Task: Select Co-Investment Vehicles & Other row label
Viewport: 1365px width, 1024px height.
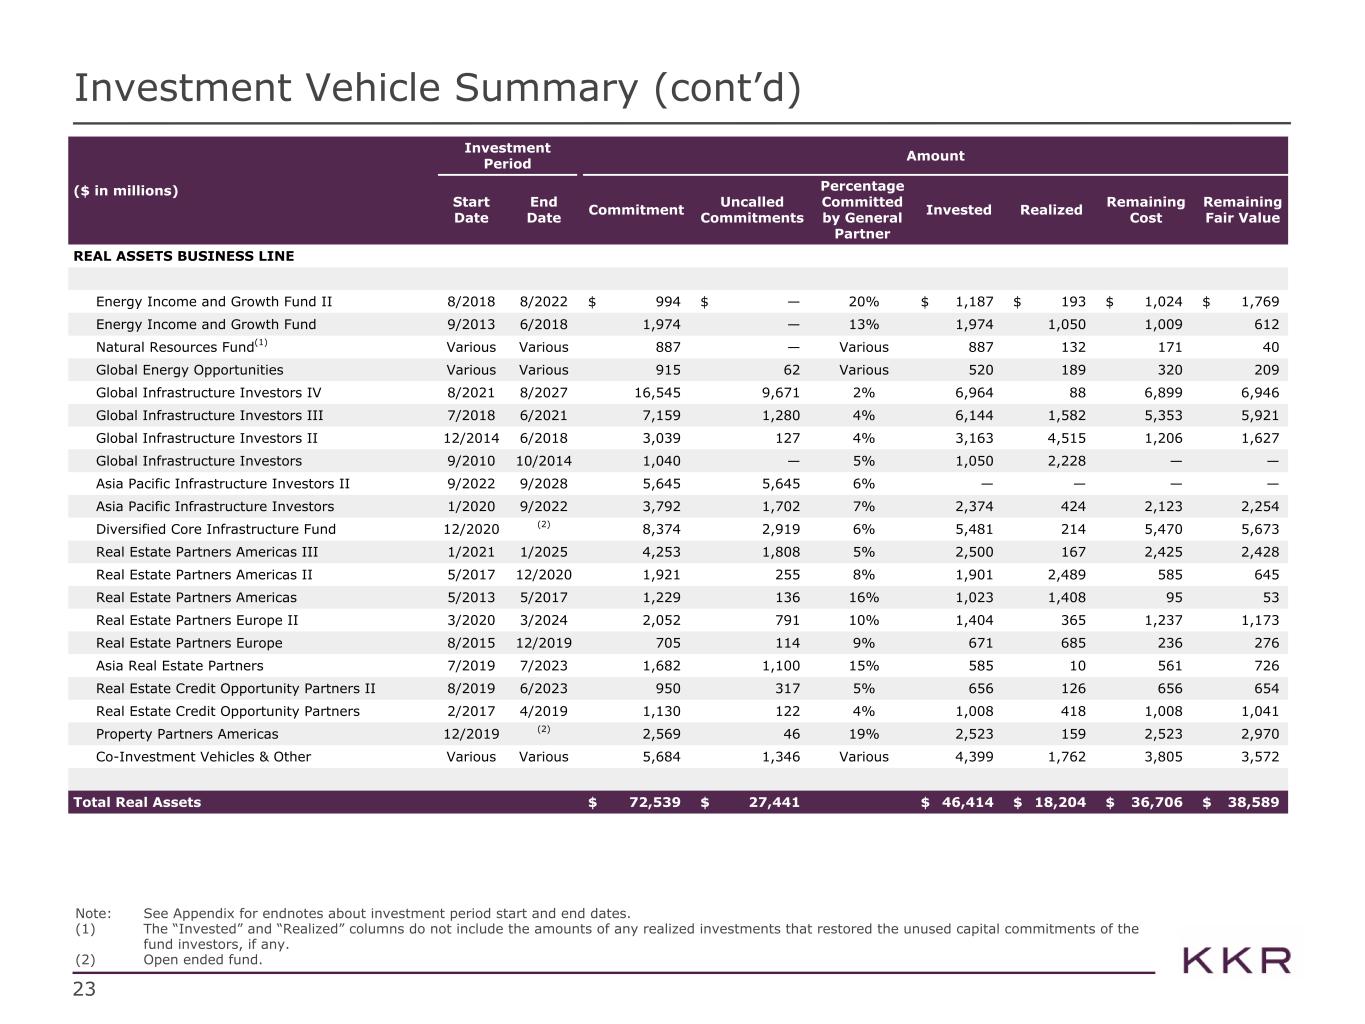Action: [203, 757]
